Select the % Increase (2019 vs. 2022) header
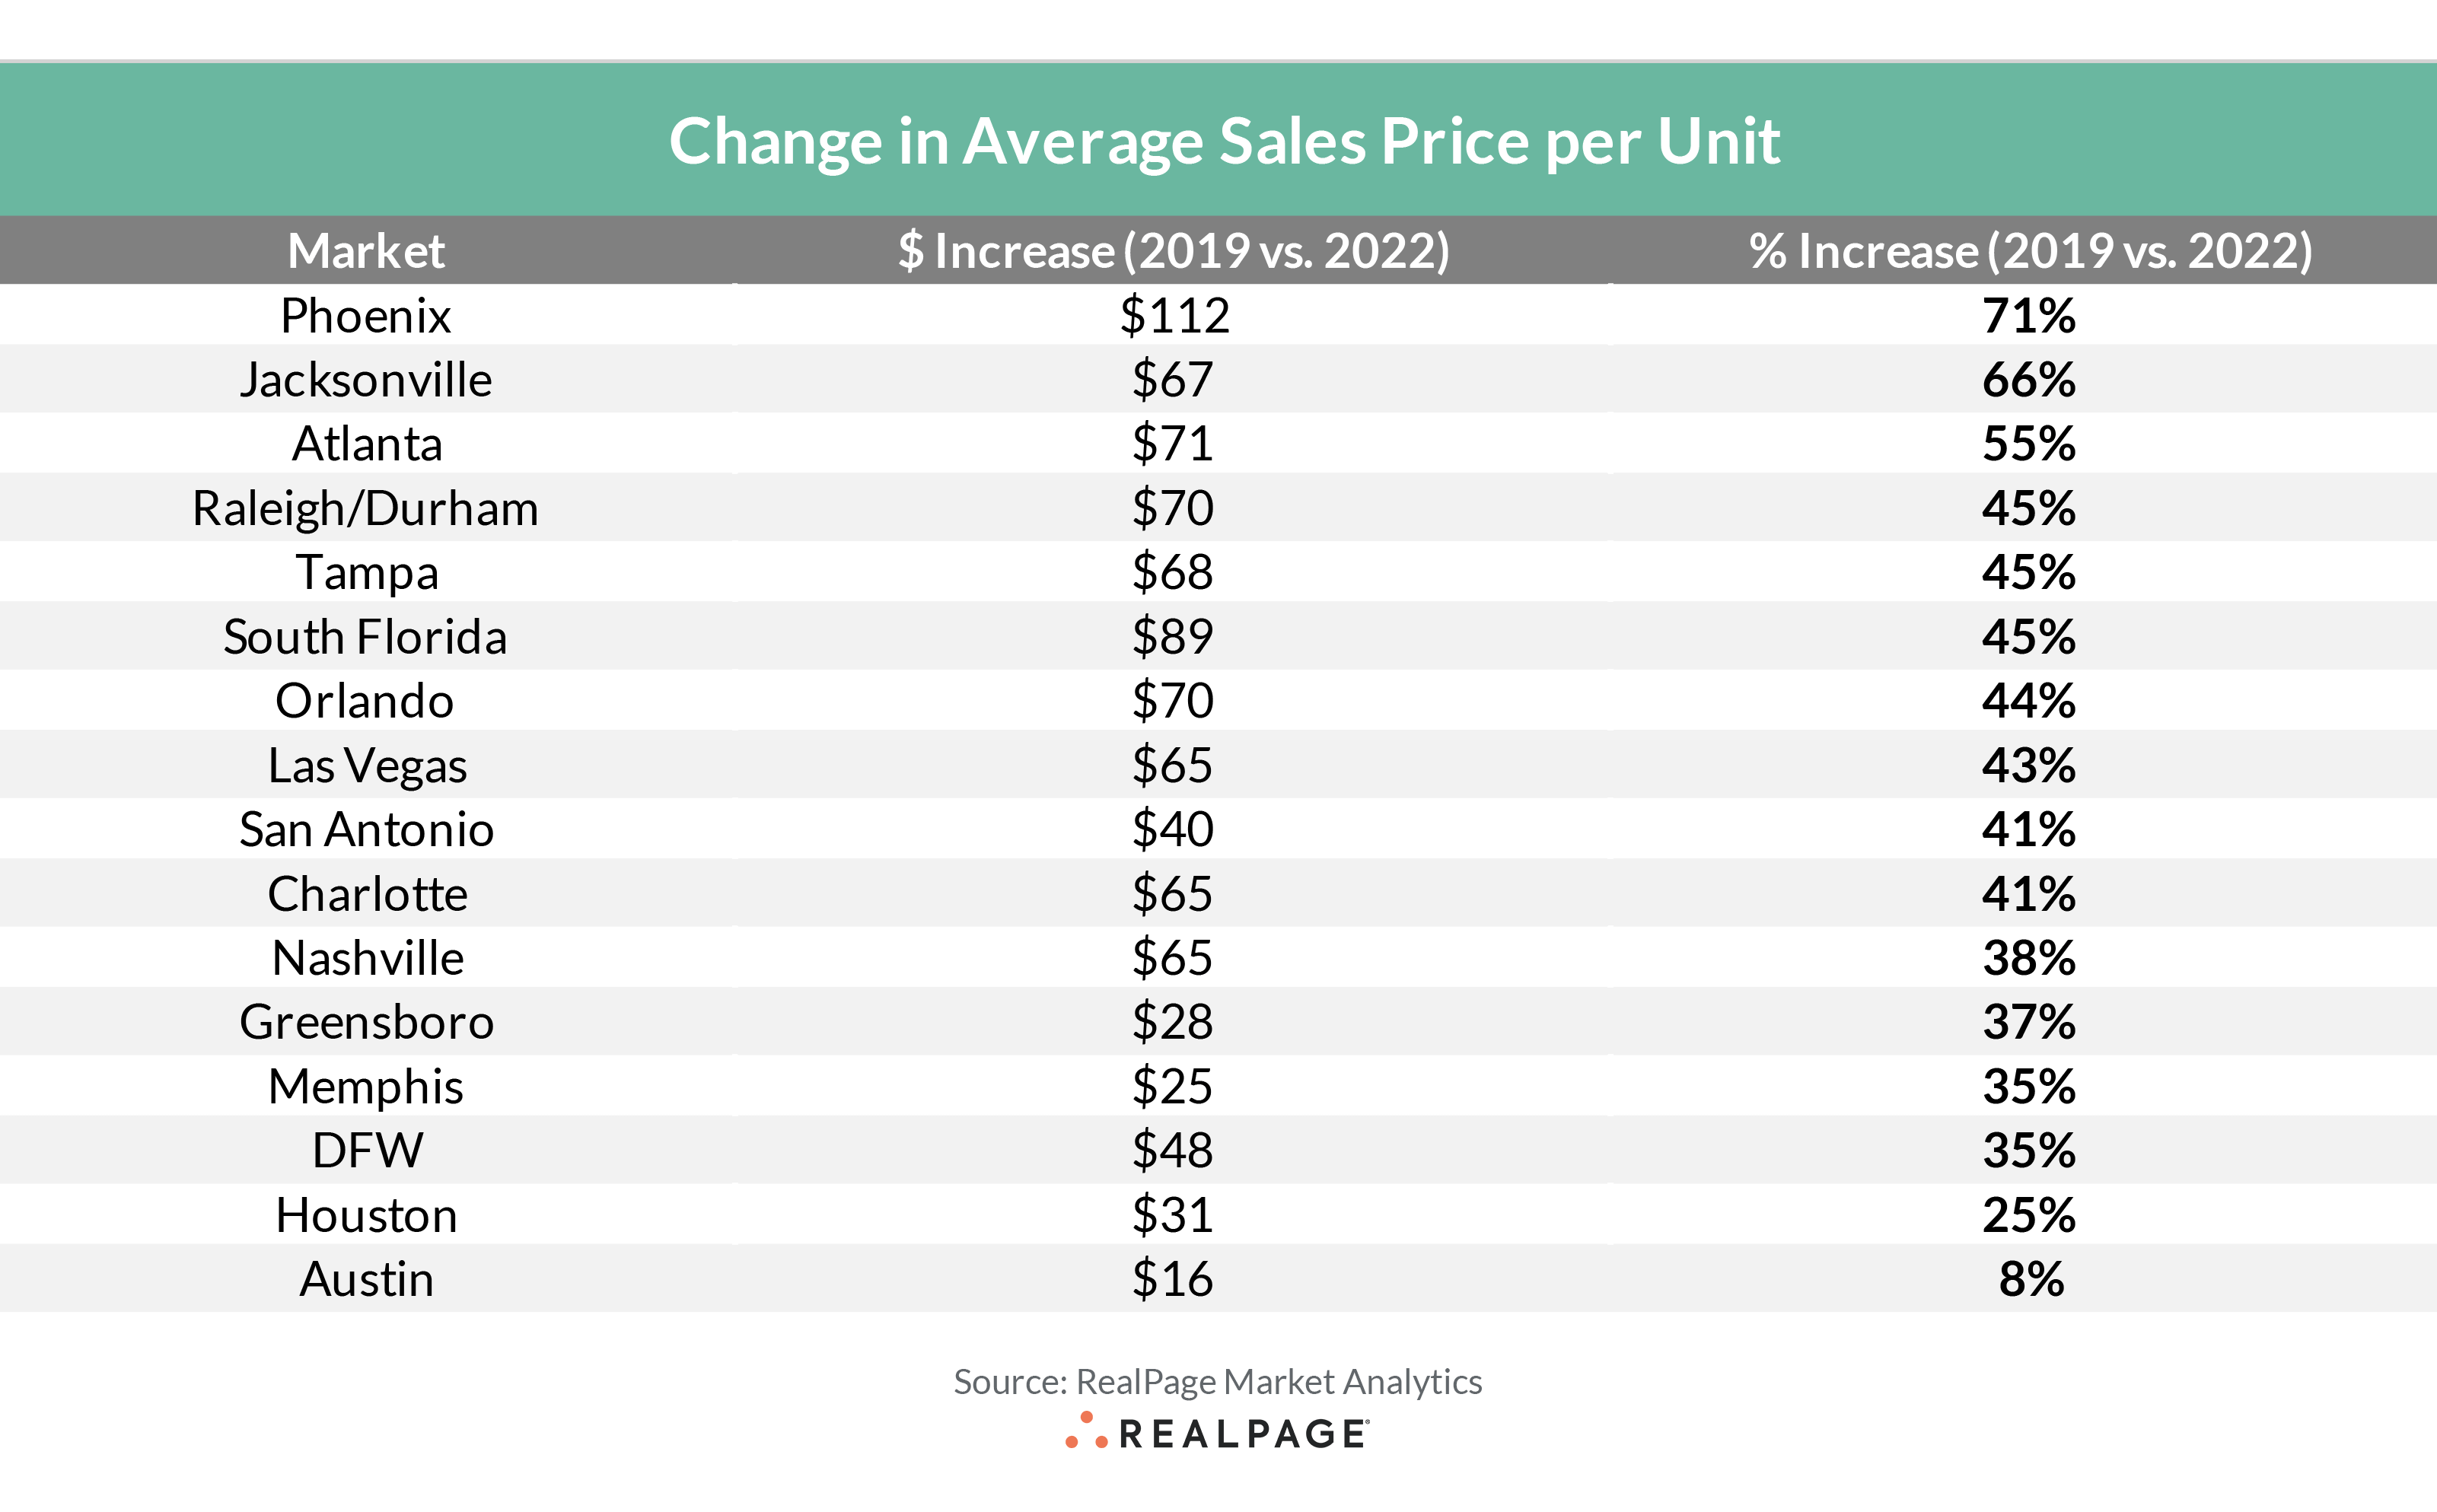Image resolution: width=2437 pixels, height=1512 pixels. 2030,250
